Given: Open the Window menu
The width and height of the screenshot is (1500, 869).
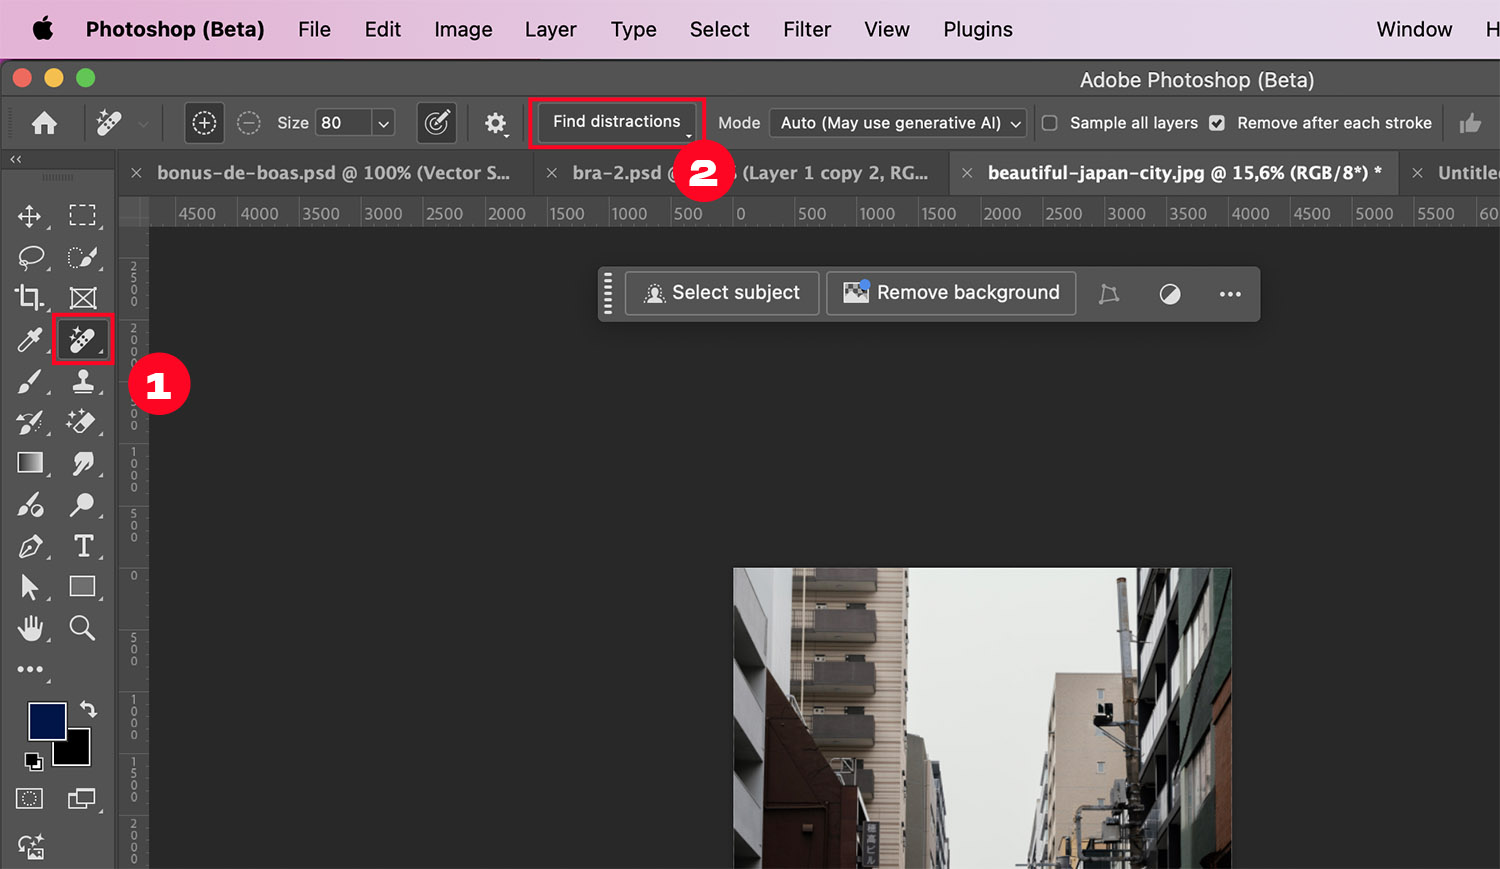Looking at the screenshot, I should pyautogui.click(x=1414, y=29).
